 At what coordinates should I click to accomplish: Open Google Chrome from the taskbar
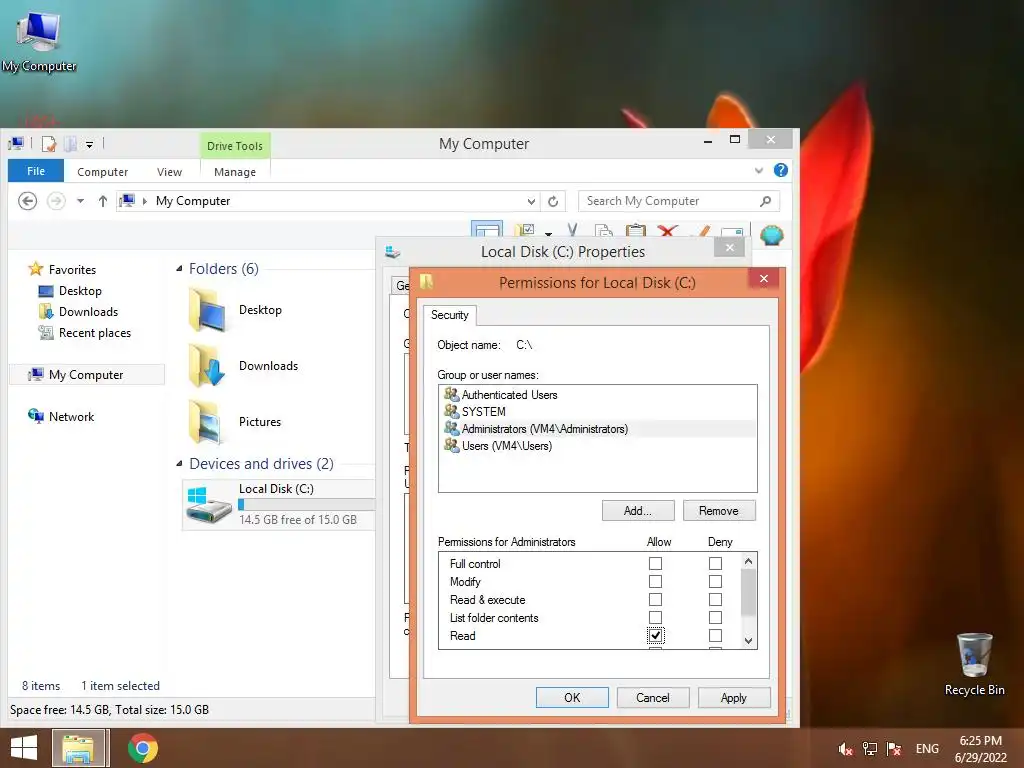[x=143, y=748]
